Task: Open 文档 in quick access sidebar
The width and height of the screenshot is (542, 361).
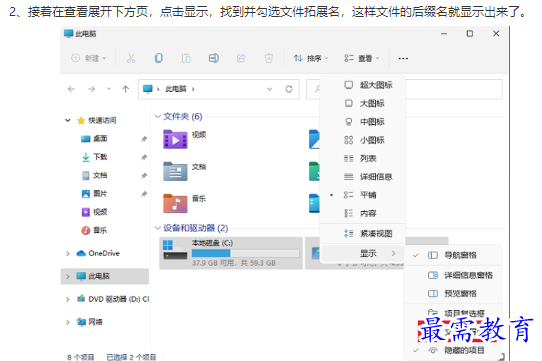Action: tap(100, 175)
